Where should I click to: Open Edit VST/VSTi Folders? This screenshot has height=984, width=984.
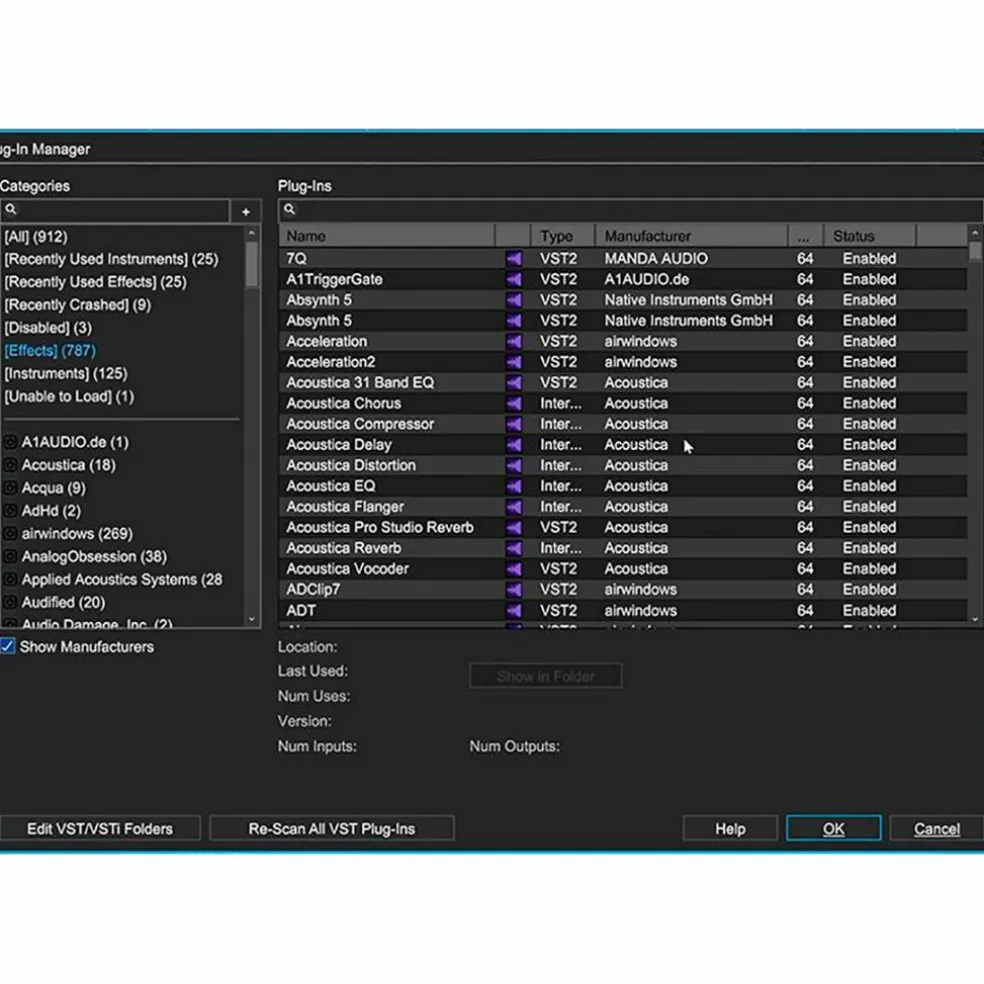coord(100,829)
